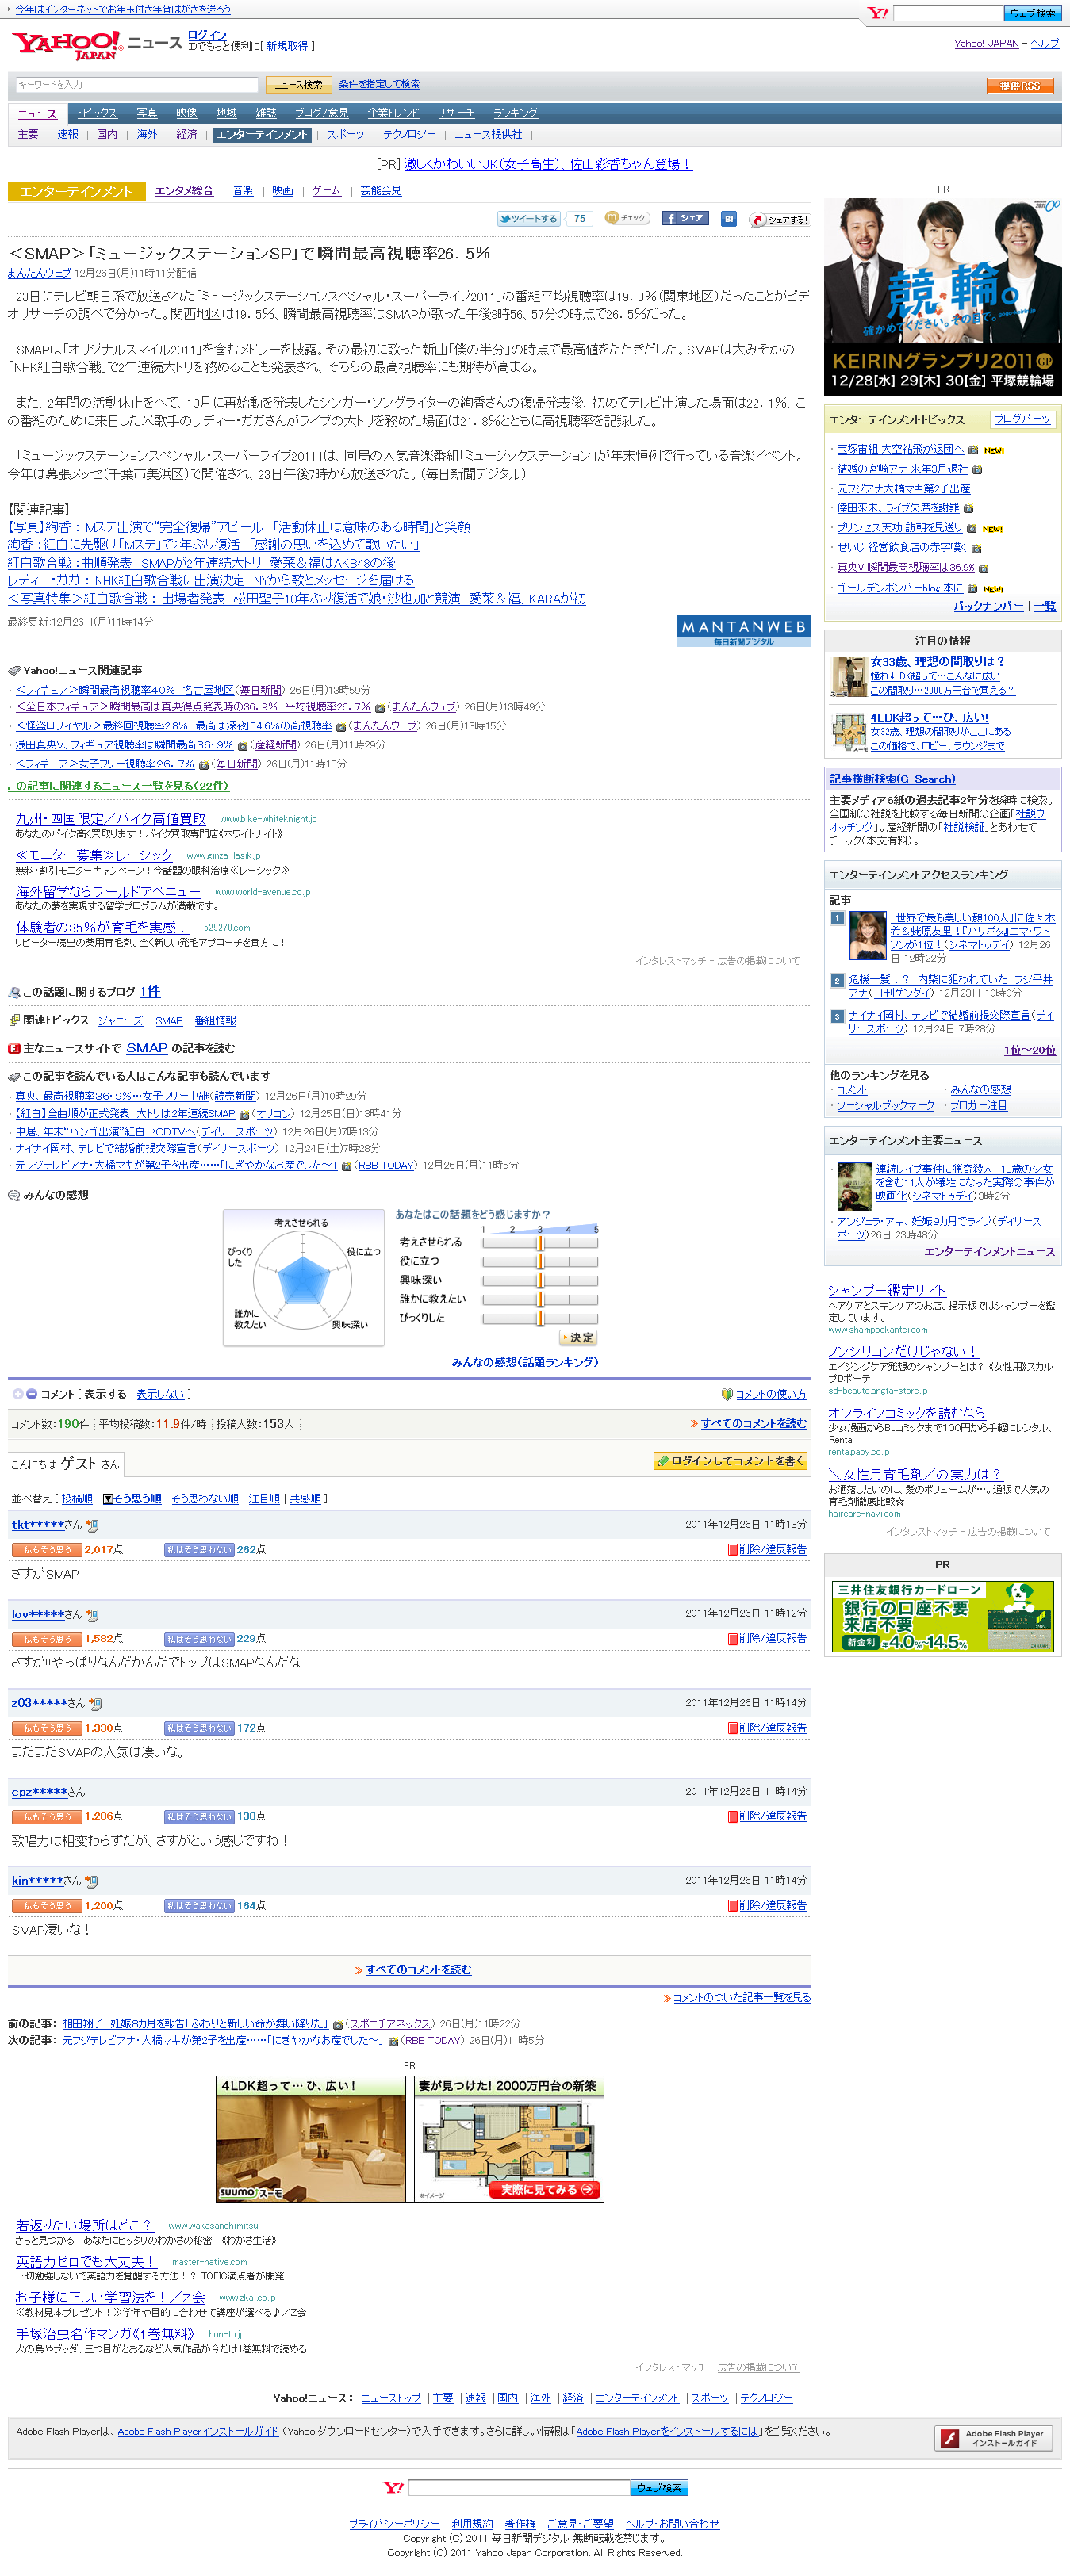The height and width of the screenshot is (2576, 1070).
Task: Click the orange RSS button
Action: (1019, 86)
